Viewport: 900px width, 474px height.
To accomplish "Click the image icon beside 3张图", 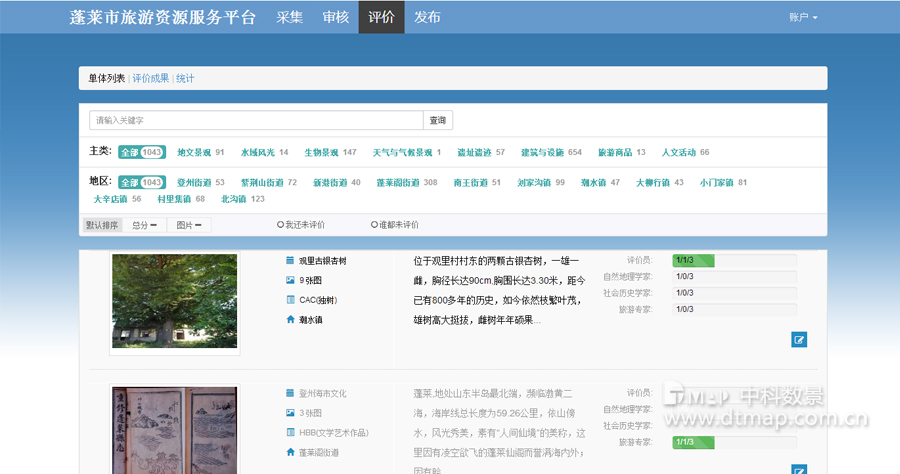I will [290, 413].
